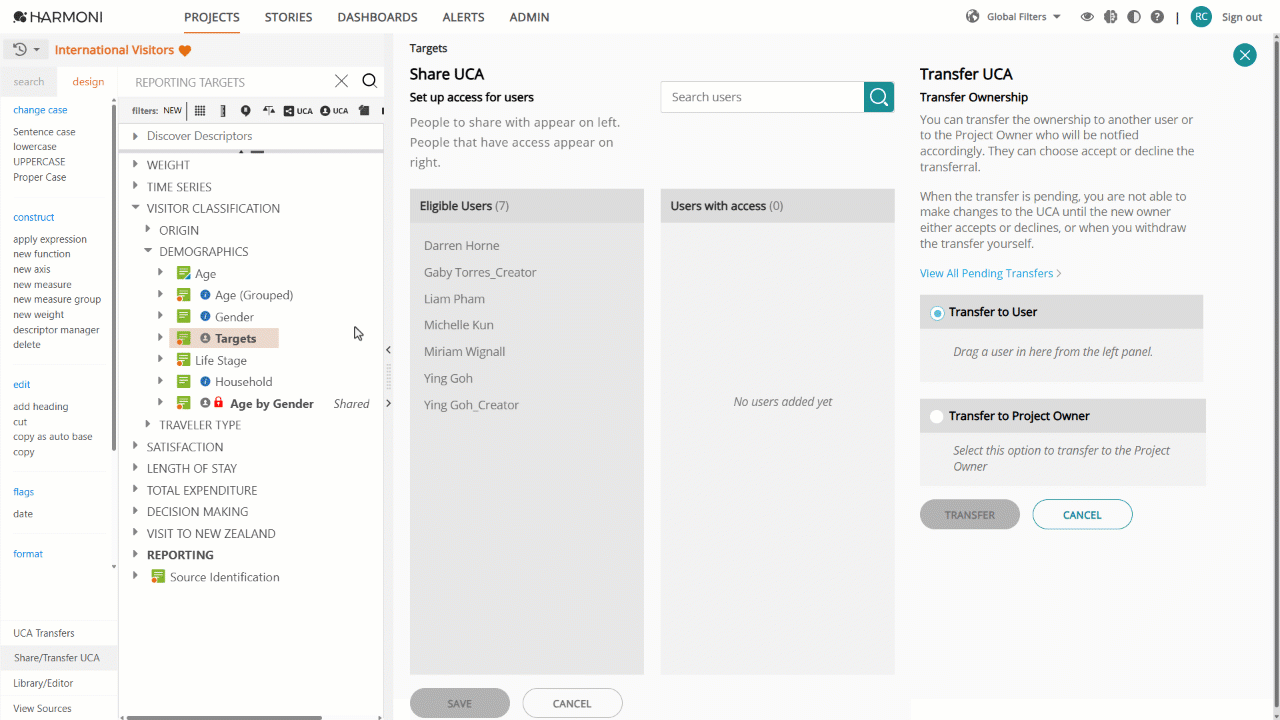Click the Source Identification descriptor icon
This screenshot has height=720, width=1280.
(x=158, y=577)
